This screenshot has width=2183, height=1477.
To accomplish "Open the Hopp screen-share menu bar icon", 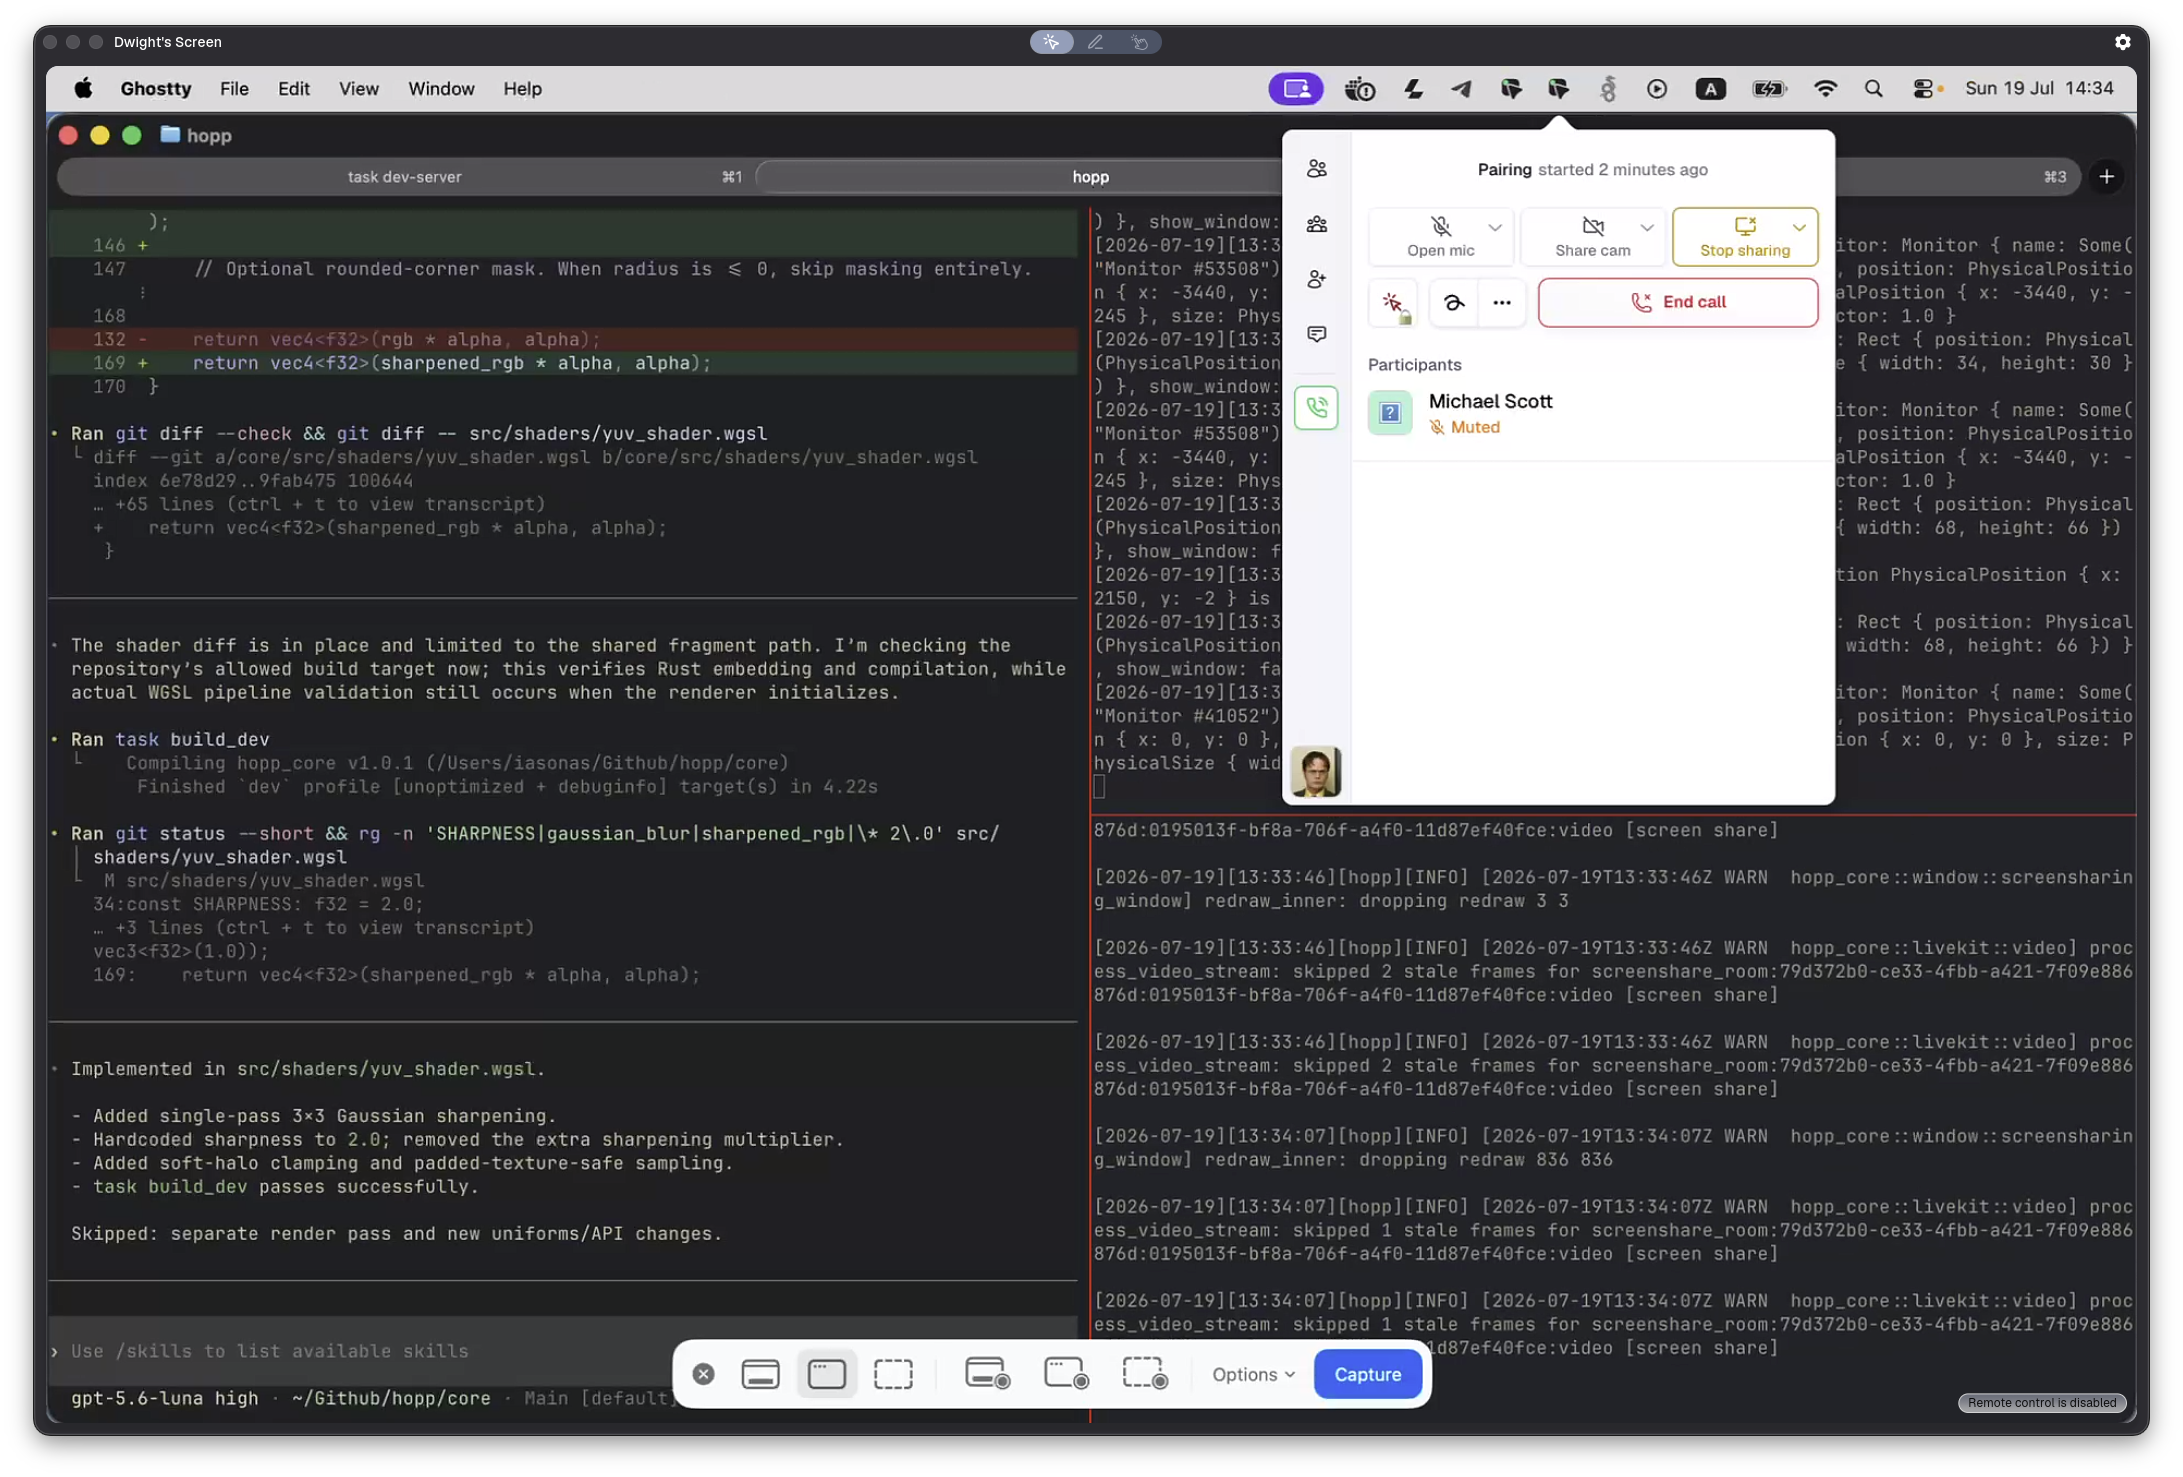I will coord(1295,89).
